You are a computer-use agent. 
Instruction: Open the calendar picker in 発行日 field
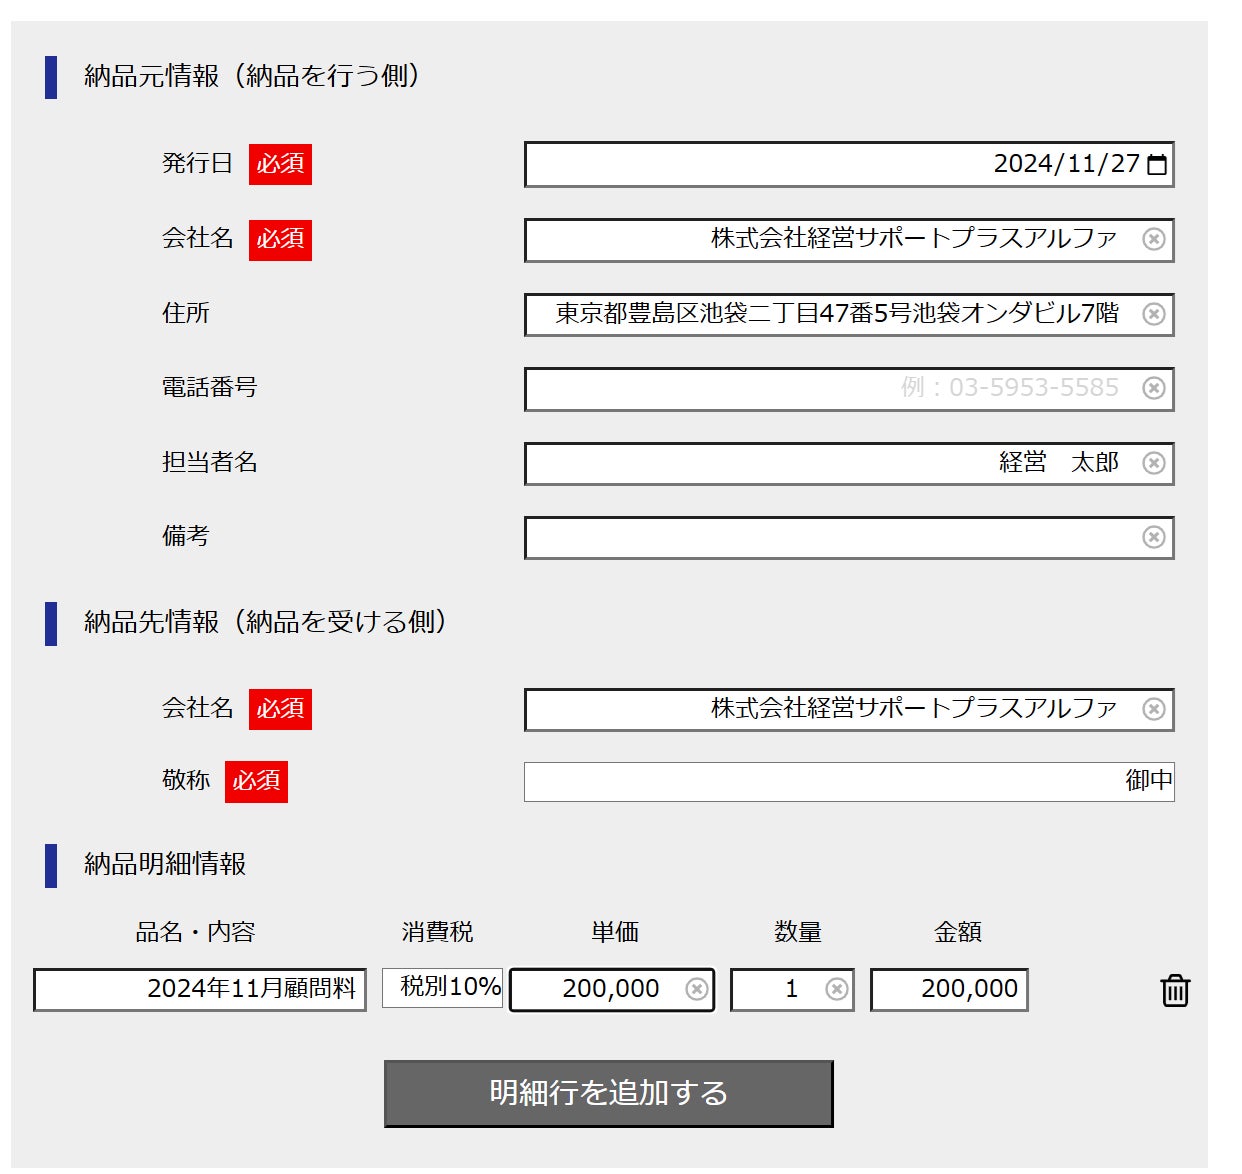(1156, 165)
